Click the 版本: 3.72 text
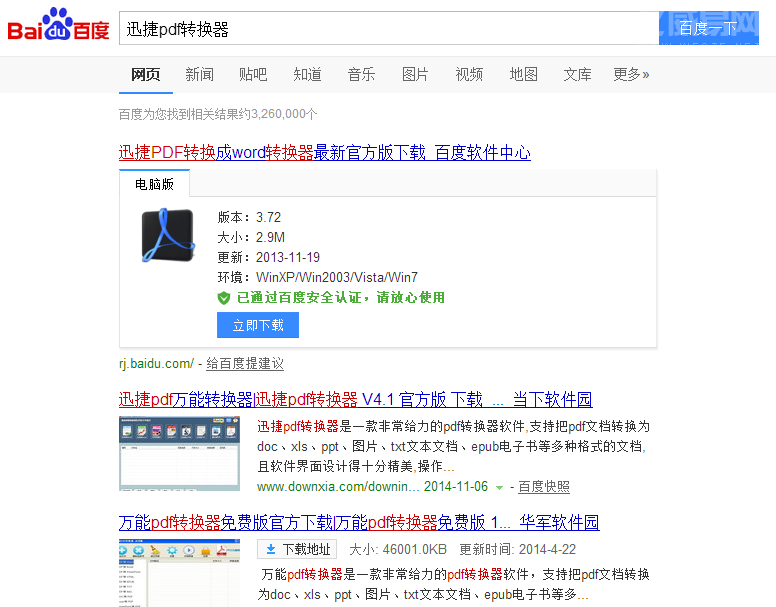 (249, 217)
